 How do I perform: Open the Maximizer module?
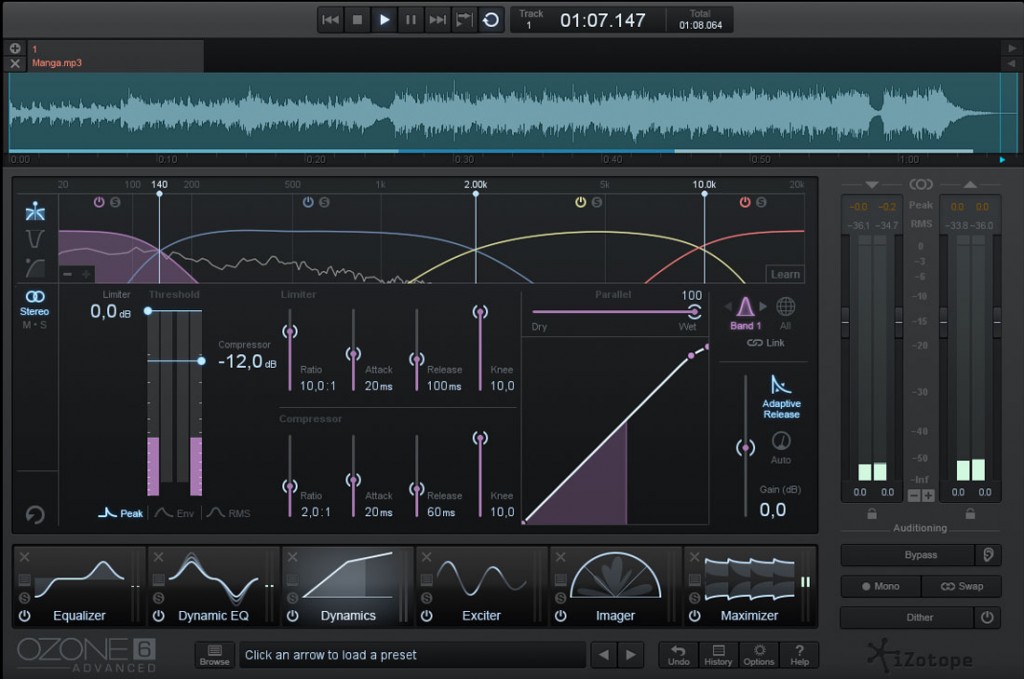point(749,586)
